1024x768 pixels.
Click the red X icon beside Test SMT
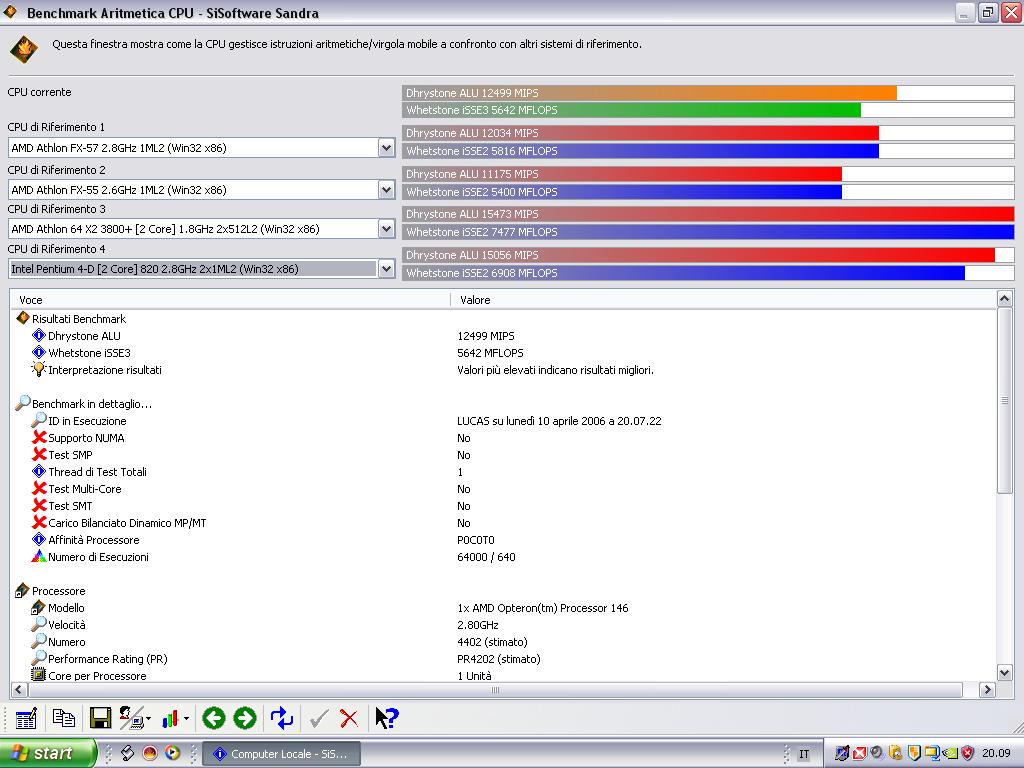(x=39, y=505)
